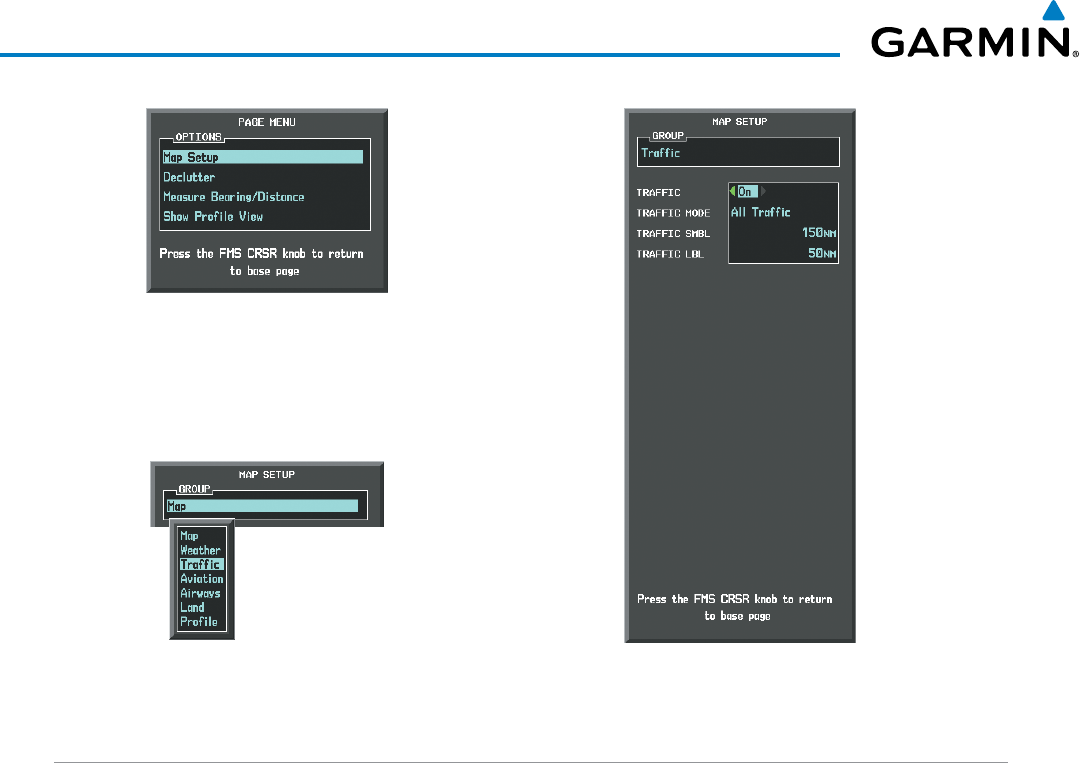Select Measure Bearing/Distance option
Viewport: 1080px width, 763px height.
233,197
